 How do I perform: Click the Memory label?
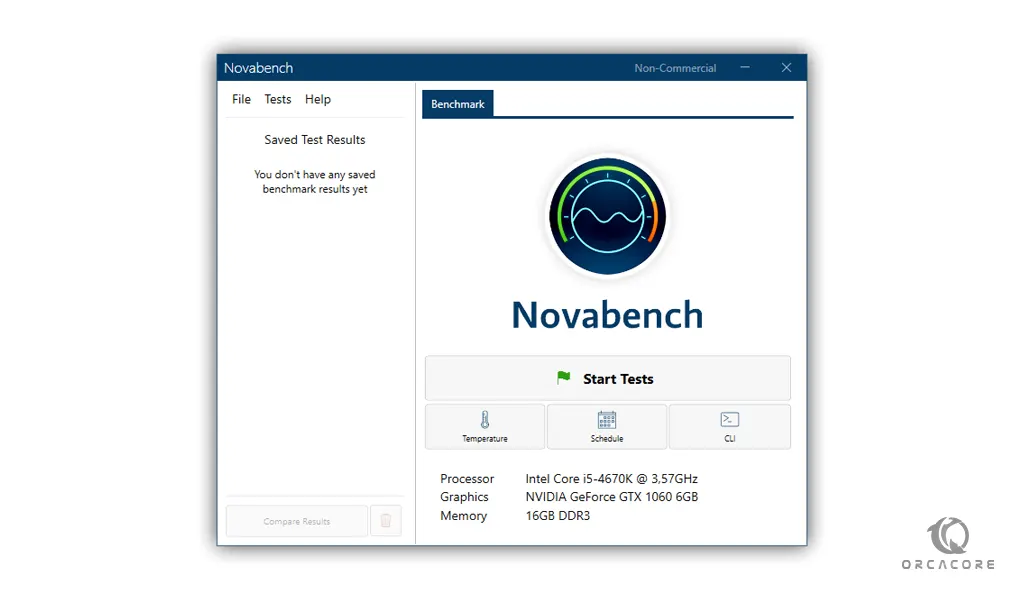464,516
